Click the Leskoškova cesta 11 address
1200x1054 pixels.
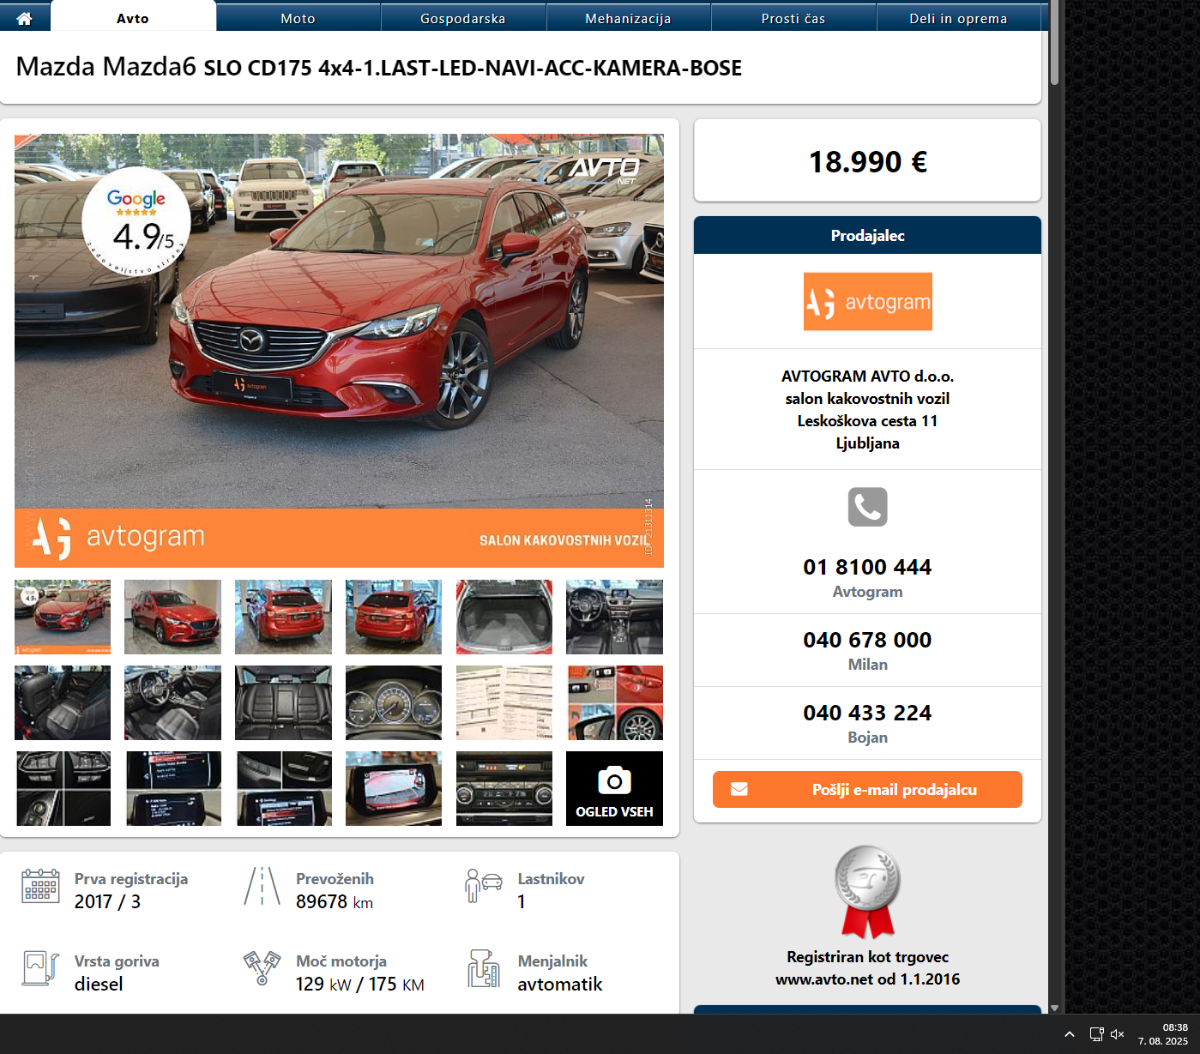click(x=868, y=420)
